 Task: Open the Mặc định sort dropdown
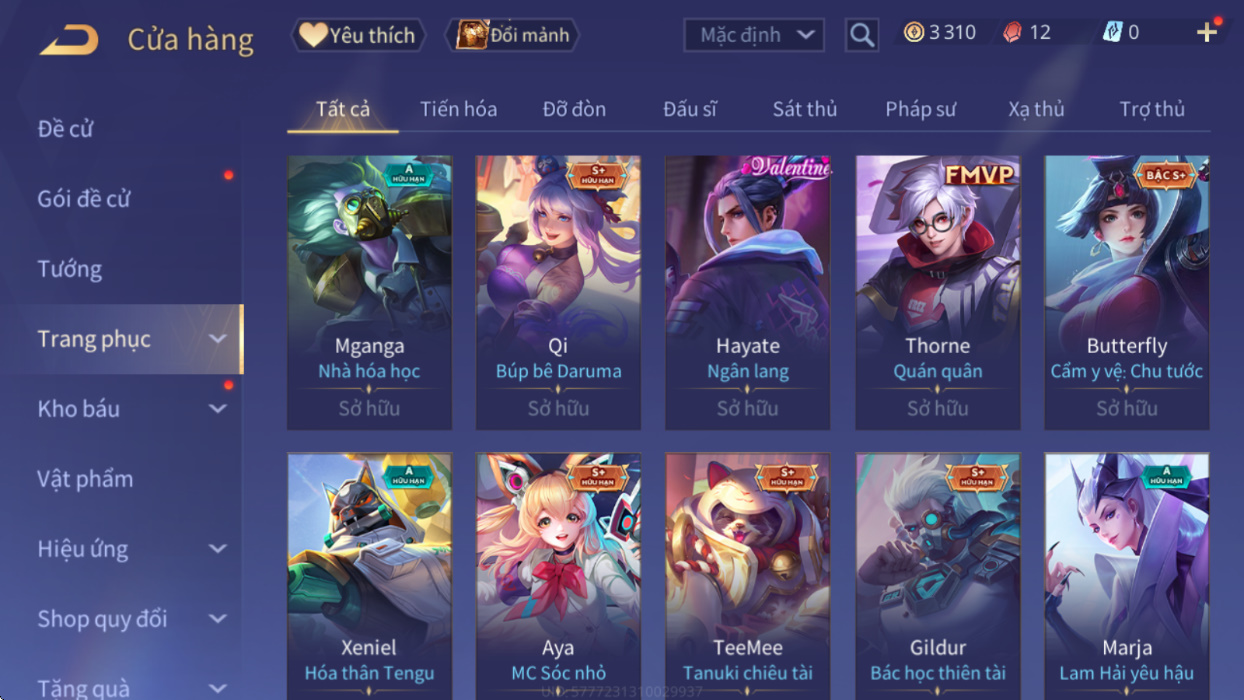754,35
